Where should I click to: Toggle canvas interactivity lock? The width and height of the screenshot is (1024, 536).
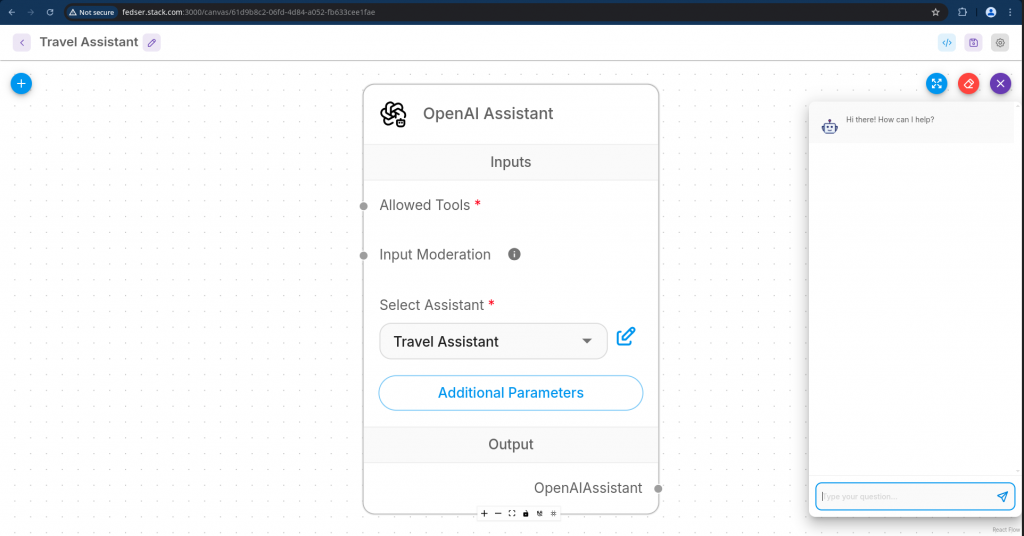pos(526,513)
